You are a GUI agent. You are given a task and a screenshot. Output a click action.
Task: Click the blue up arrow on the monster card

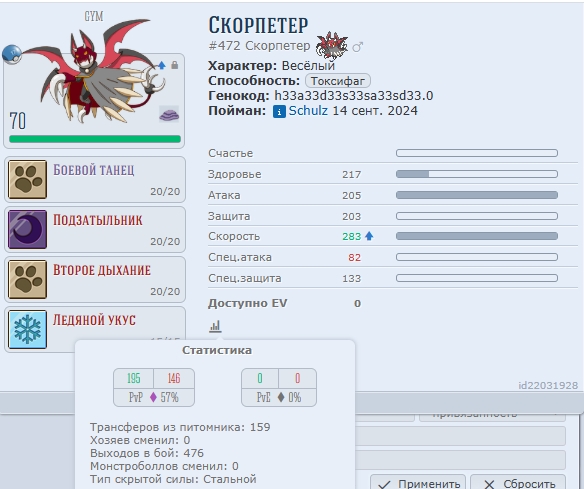162,66
